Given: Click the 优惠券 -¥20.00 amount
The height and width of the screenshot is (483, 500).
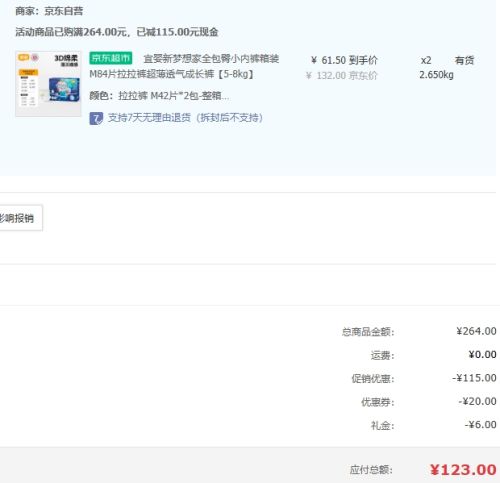Looking at the screenshot, I should point(477,401).
